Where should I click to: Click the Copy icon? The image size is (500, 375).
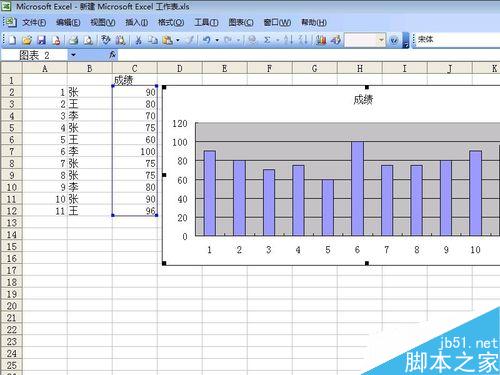pos(153,40)
